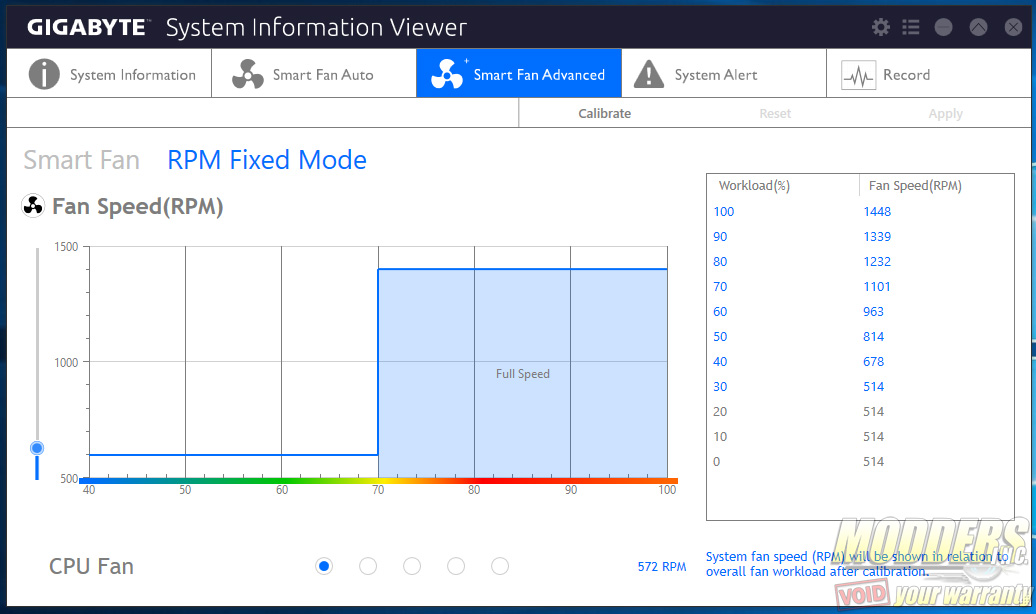
Task: Click the GIGABYTE logo in title bar
Action: 87,27
